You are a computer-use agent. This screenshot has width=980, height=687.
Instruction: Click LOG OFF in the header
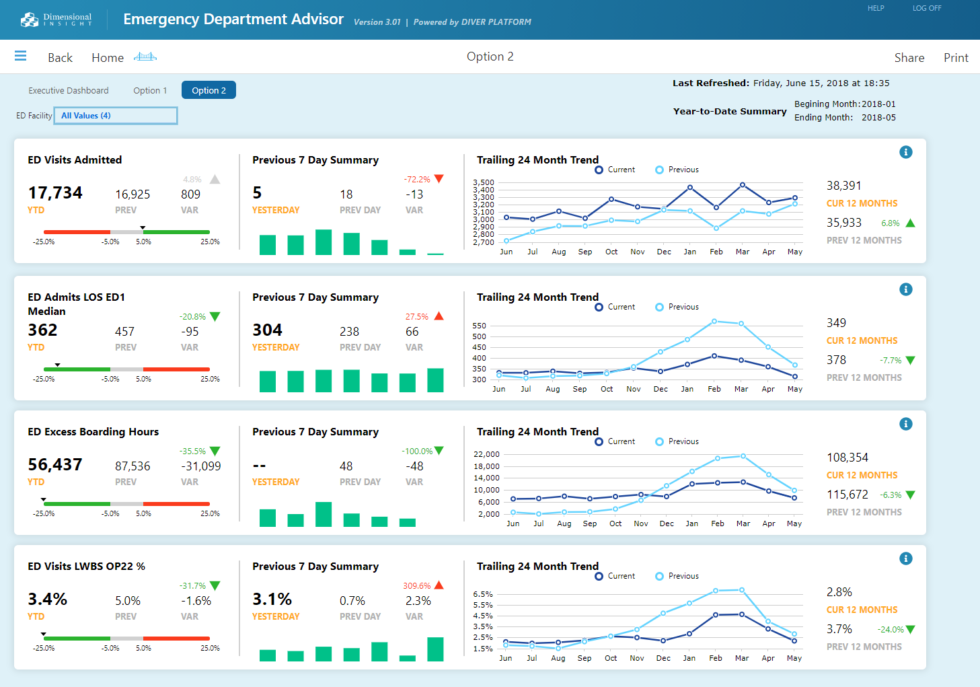click(928, 8)
